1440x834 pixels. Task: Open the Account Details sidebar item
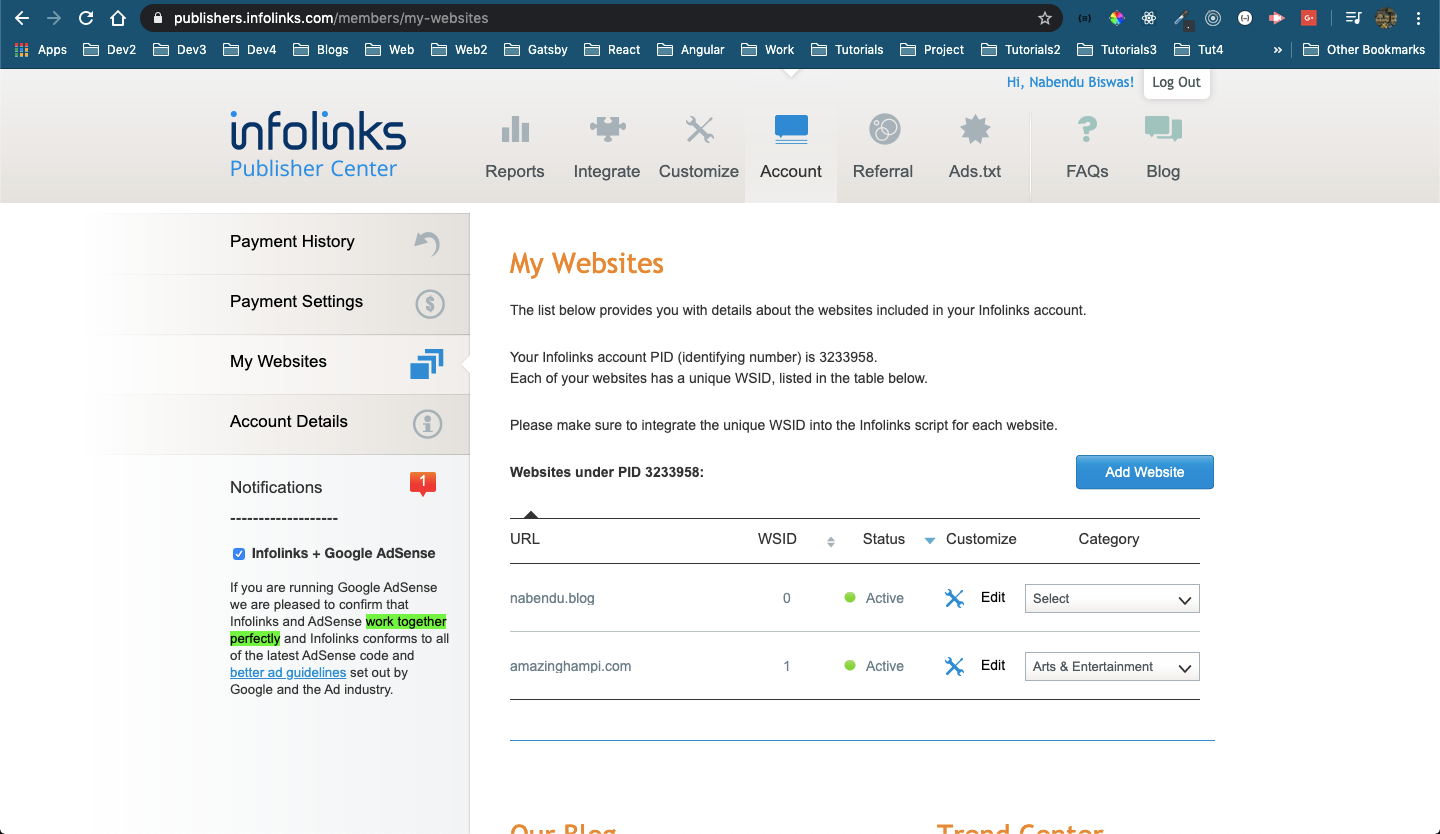(350, 422)
